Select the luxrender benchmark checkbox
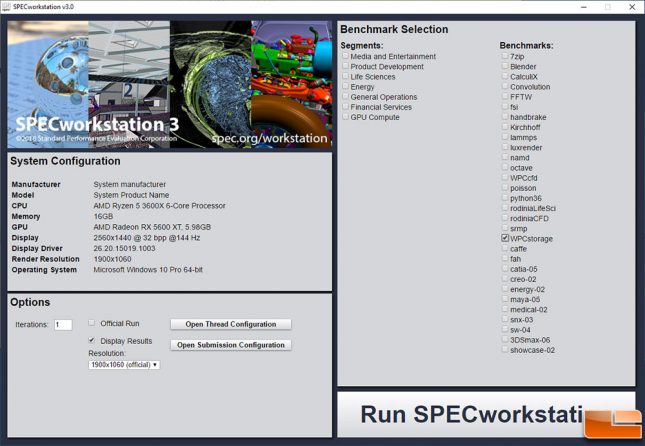 (x=505, y=147)
